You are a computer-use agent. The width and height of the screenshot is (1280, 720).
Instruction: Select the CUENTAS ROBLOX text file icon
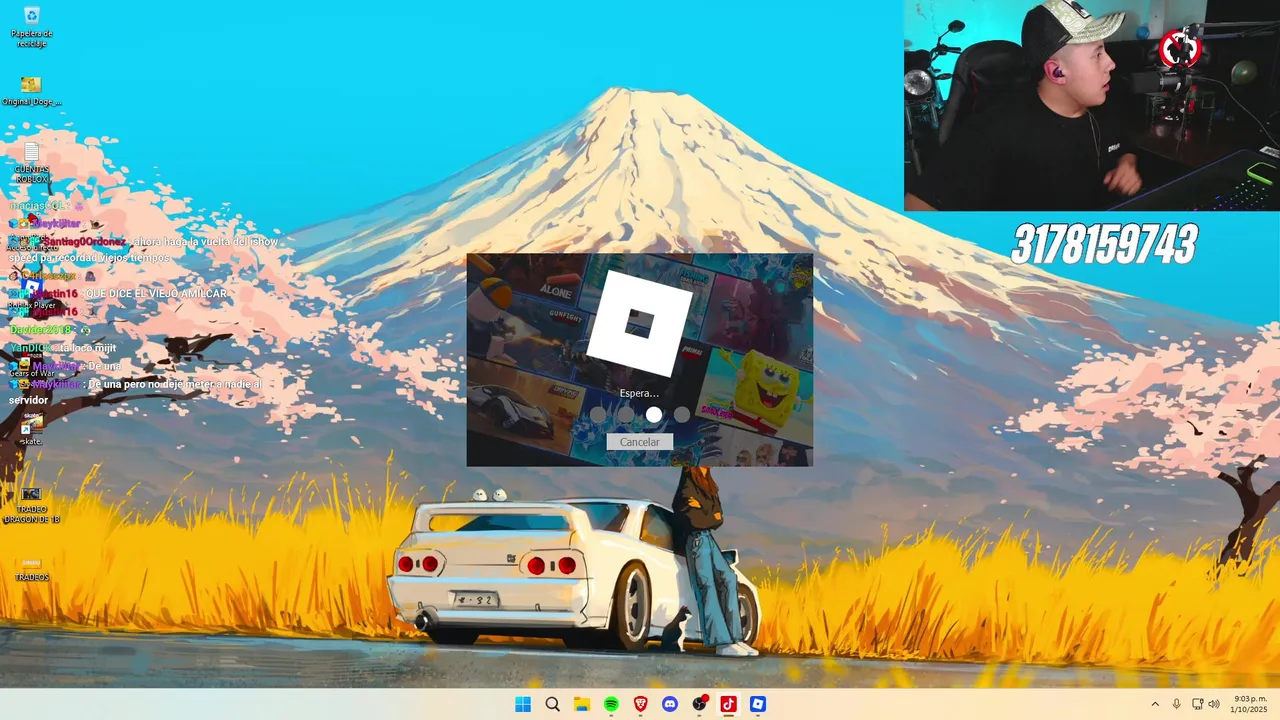31,163
